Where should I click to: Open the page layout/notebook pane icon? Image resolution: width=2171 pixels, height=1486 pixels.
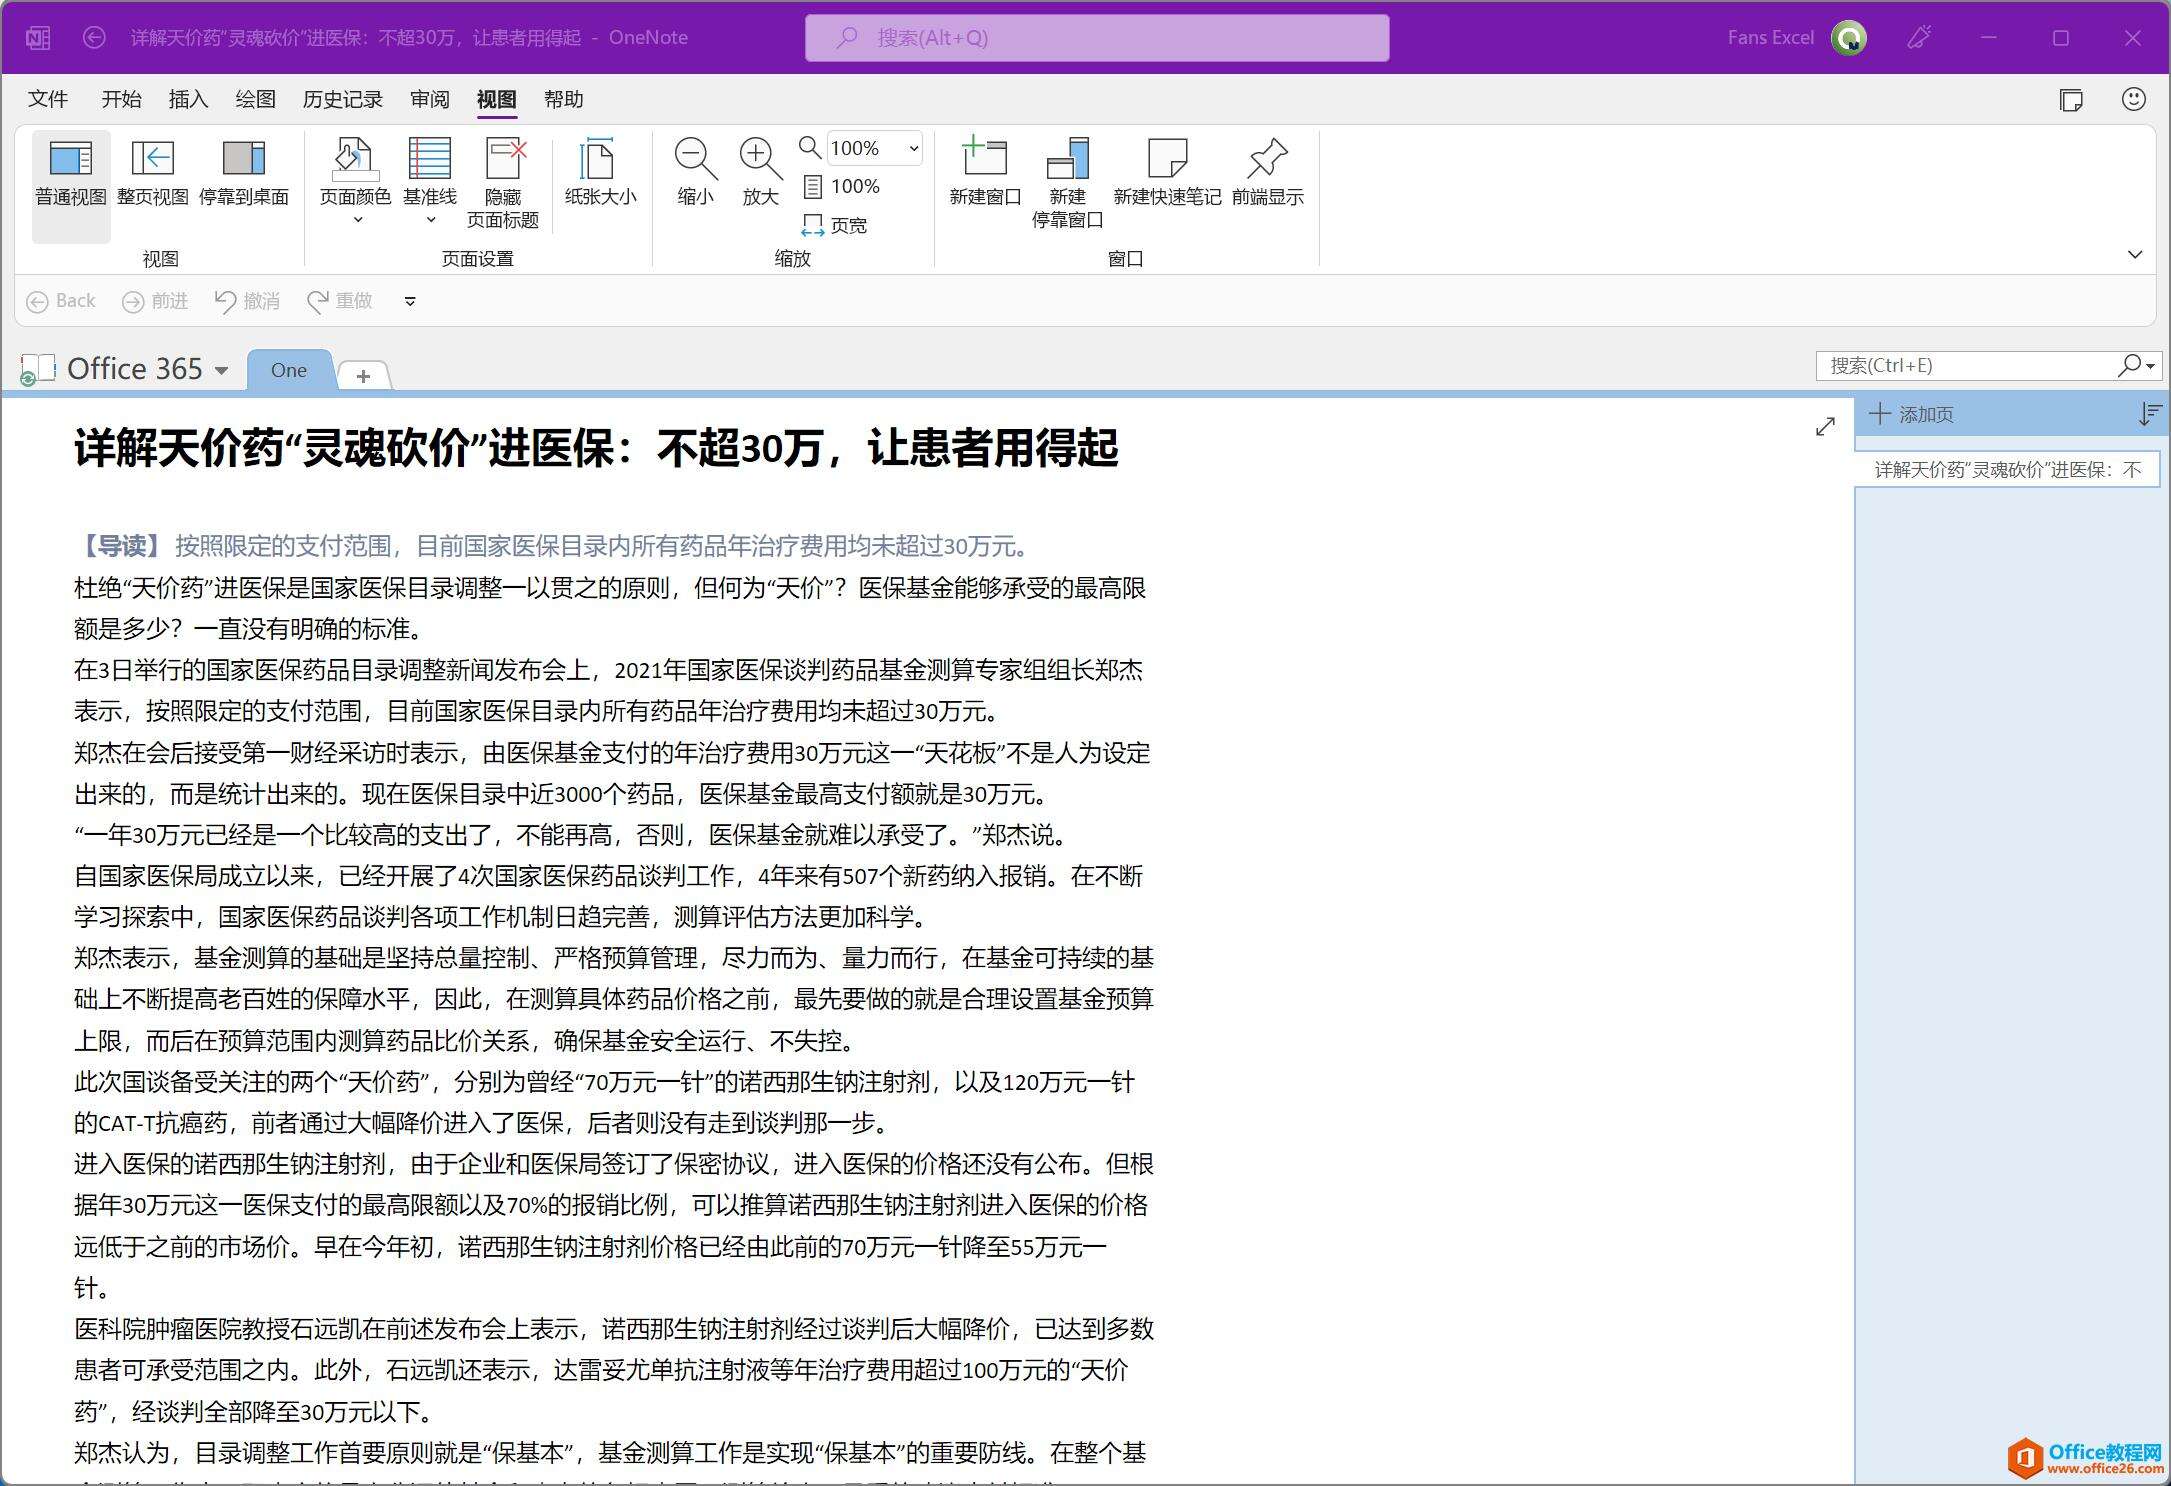tap(2071, 100)
